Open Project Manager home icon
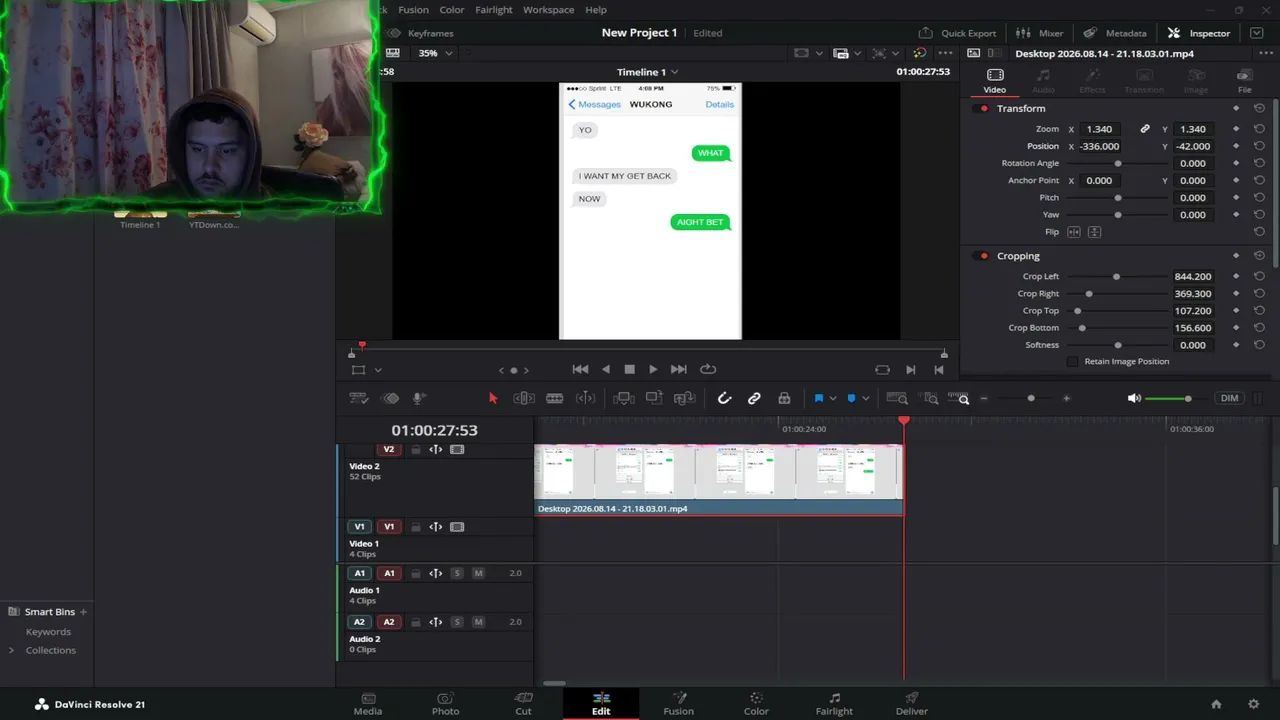Image resolution: width=1280 pixels, height=720 pixels. [x=1216, y=704]
